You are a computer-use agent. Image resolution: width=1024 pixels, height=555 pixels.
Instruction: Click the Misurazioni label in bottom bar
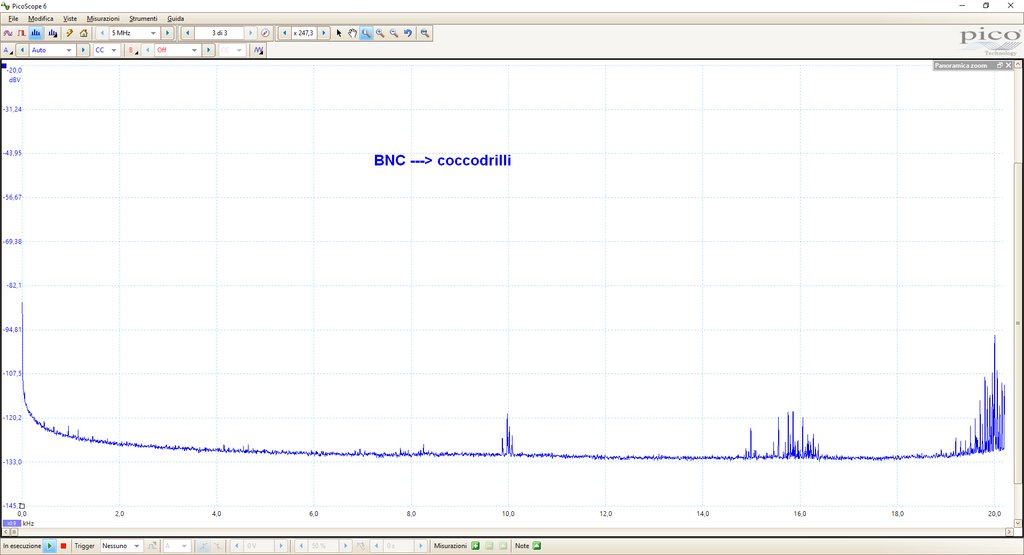pyautogui.click(x=450, y=546)
